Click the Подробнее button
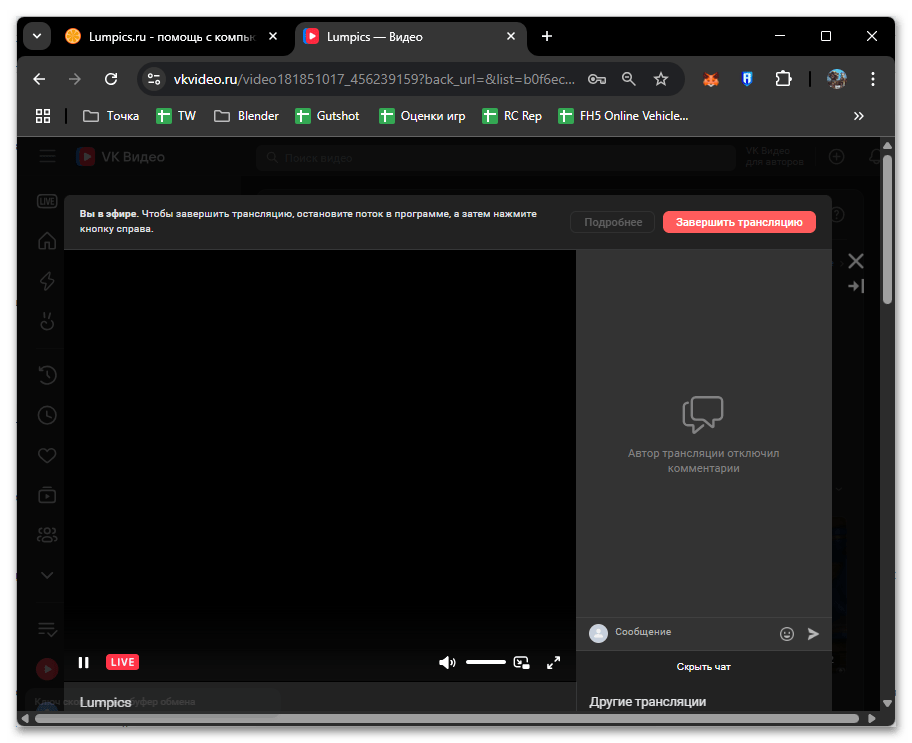 [x=612, y=222]
